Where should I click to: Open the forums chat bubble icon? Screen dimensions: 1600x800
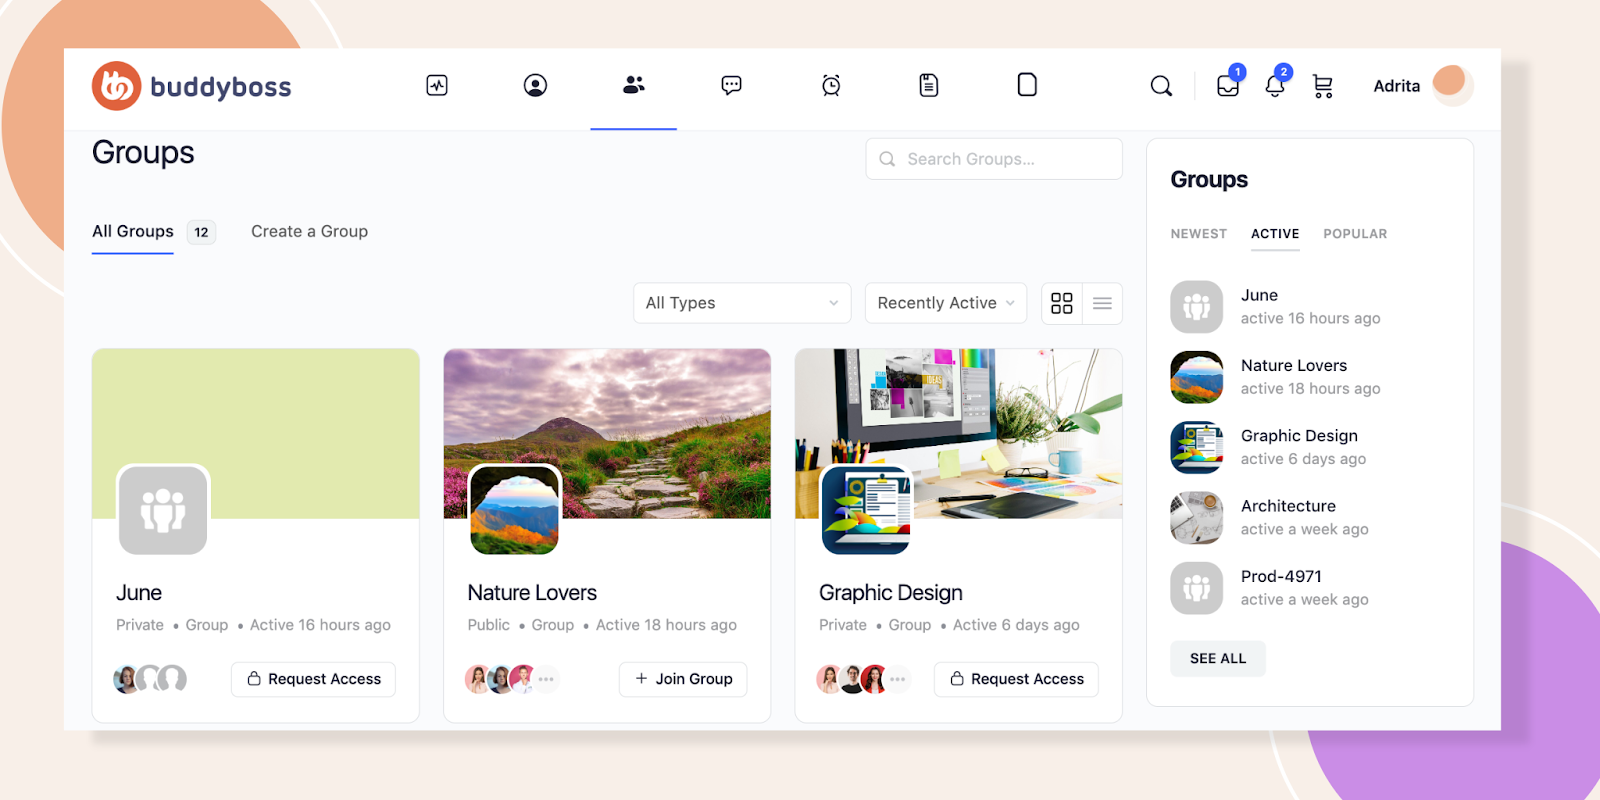coord(731,85)
